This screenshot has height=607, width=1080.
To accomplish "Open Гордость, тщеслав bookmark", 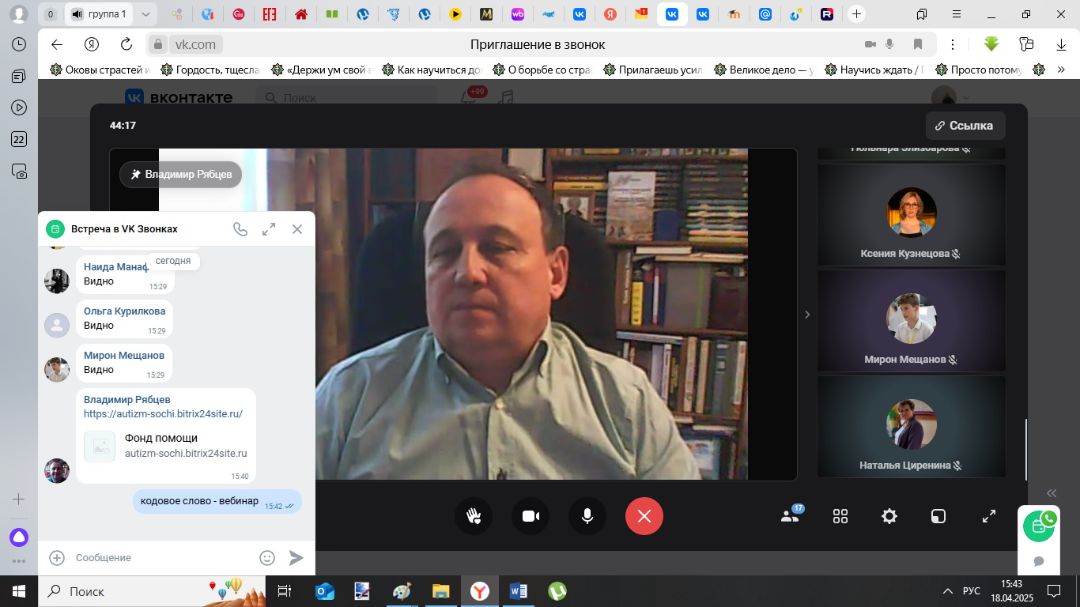I will (210, 70).
